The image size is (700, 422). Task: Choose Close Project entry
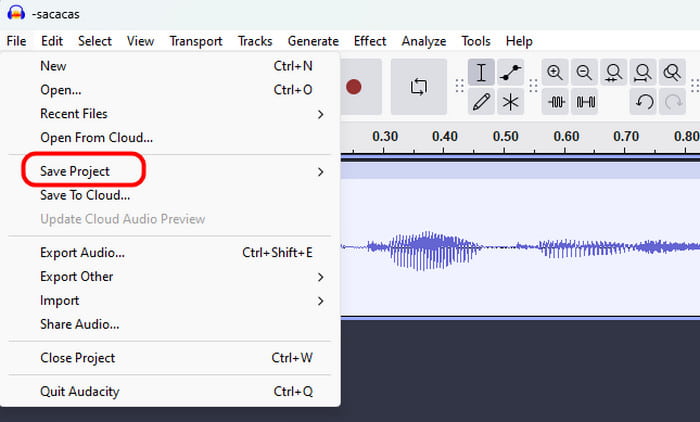tap(170, 358)
